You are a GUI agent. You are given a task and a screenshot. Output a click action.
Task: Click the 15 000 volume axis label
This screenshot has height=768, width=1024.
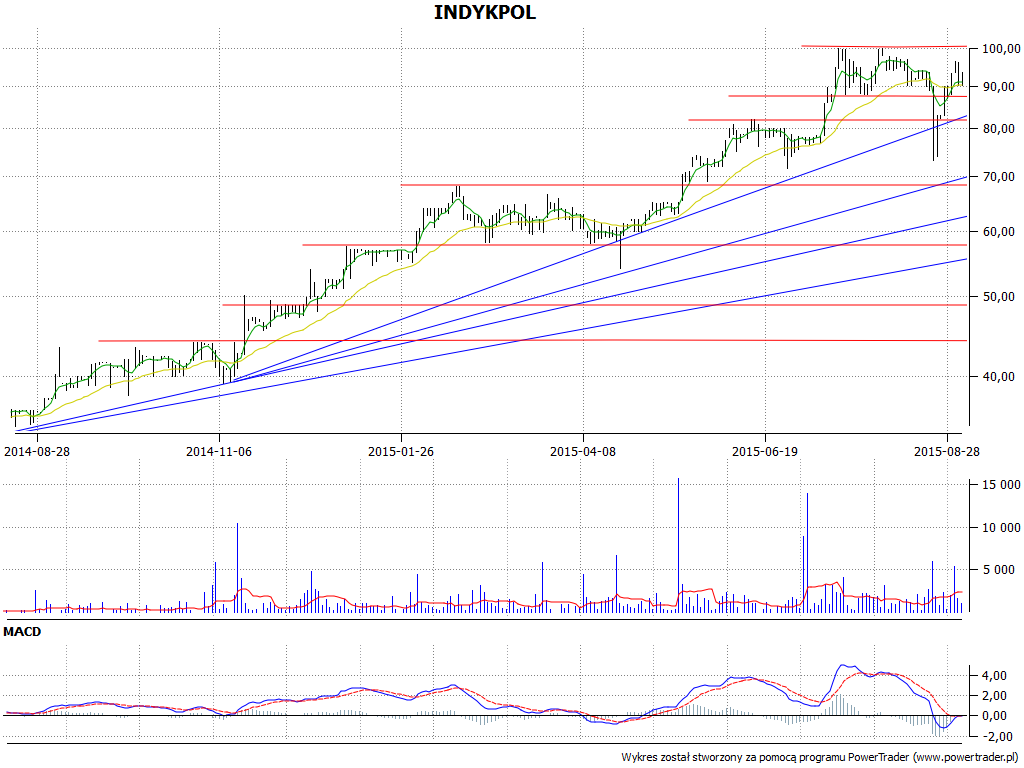1001,485
